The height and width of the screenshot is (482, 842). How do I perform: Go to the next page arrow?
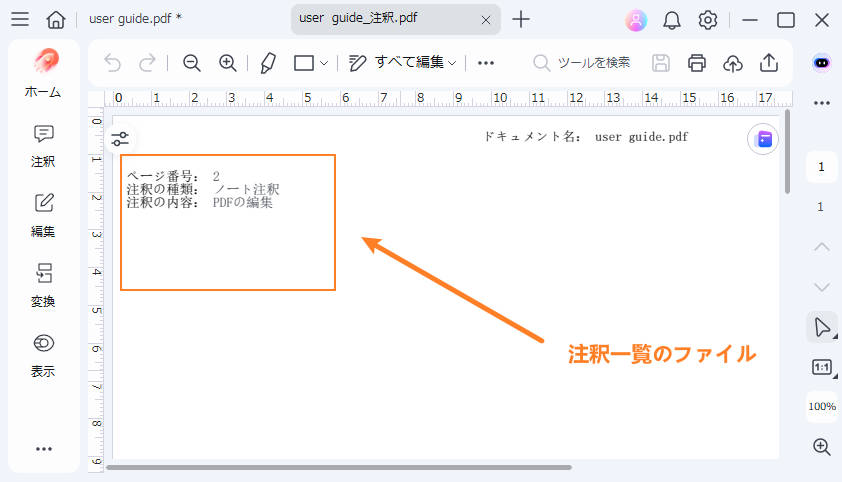click(x=822, y=287)
